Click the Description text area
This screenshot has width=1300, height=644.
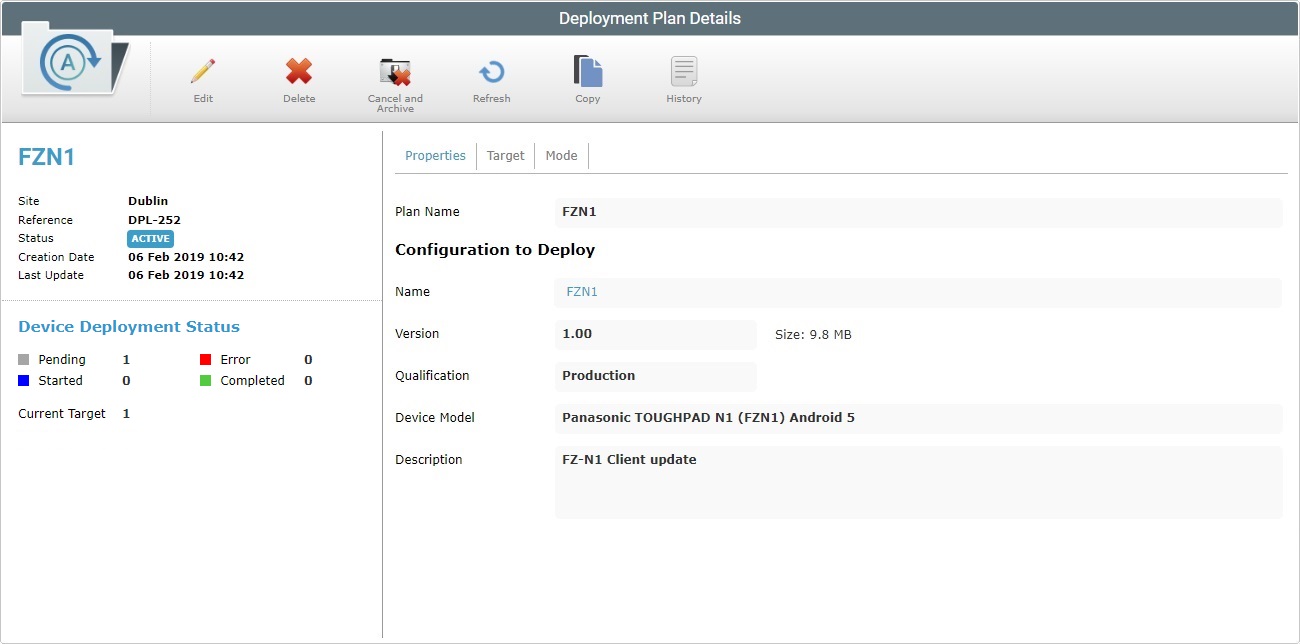coord(900,483)
